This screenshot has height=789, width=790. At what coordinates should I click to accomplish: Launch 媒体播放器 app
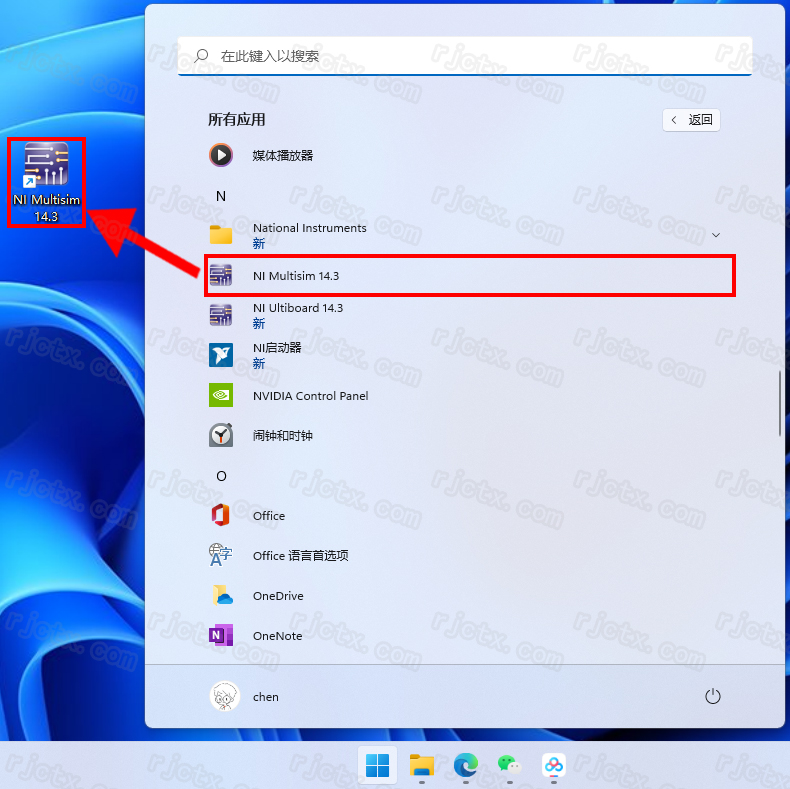click(x=283, y=156)
